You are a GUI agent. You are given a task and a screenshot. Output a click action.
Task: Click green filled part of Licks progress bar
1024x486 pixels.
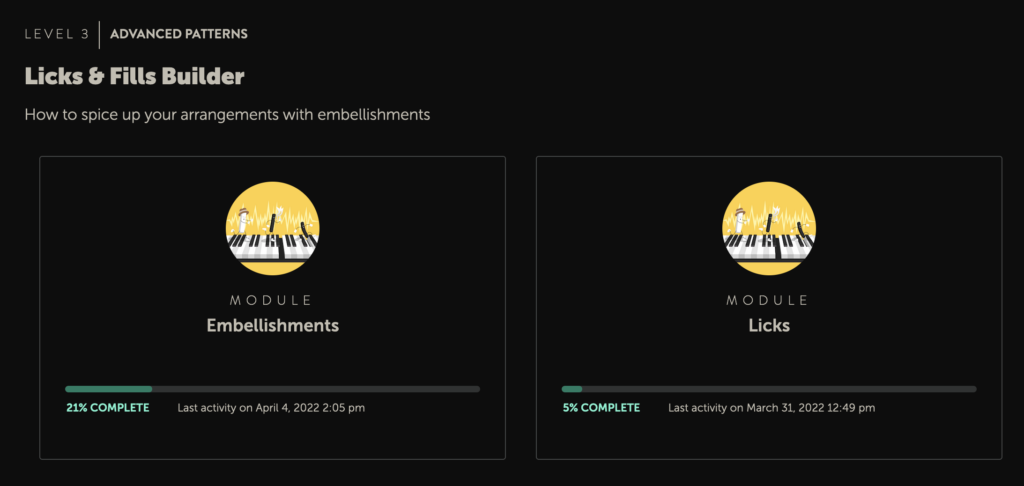coord(572,389)
